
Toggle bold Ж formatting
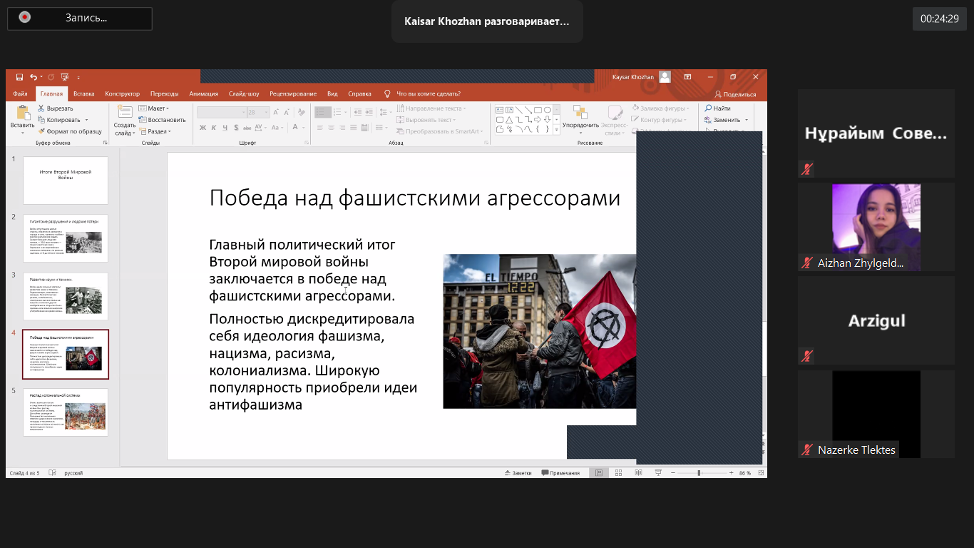tap(203, 127)
